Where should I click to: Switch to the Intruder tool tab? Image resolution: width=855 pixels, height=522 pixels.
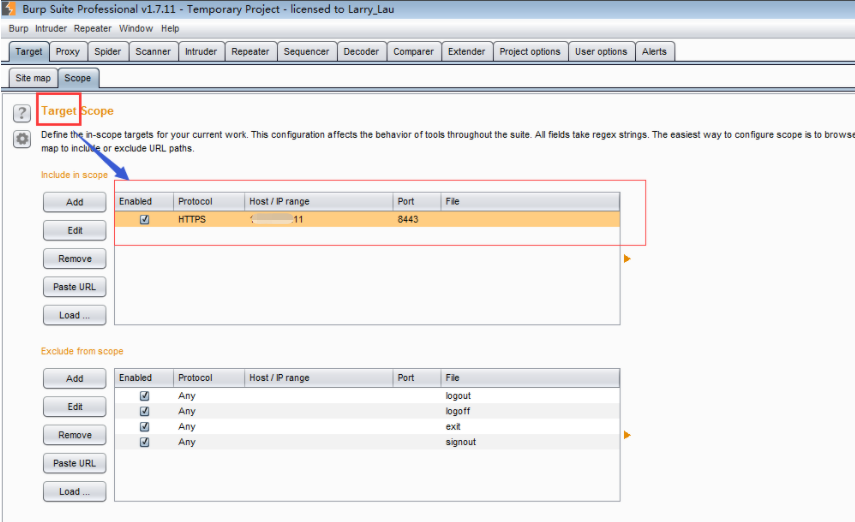pyautogui.click(x=201, y=52)
